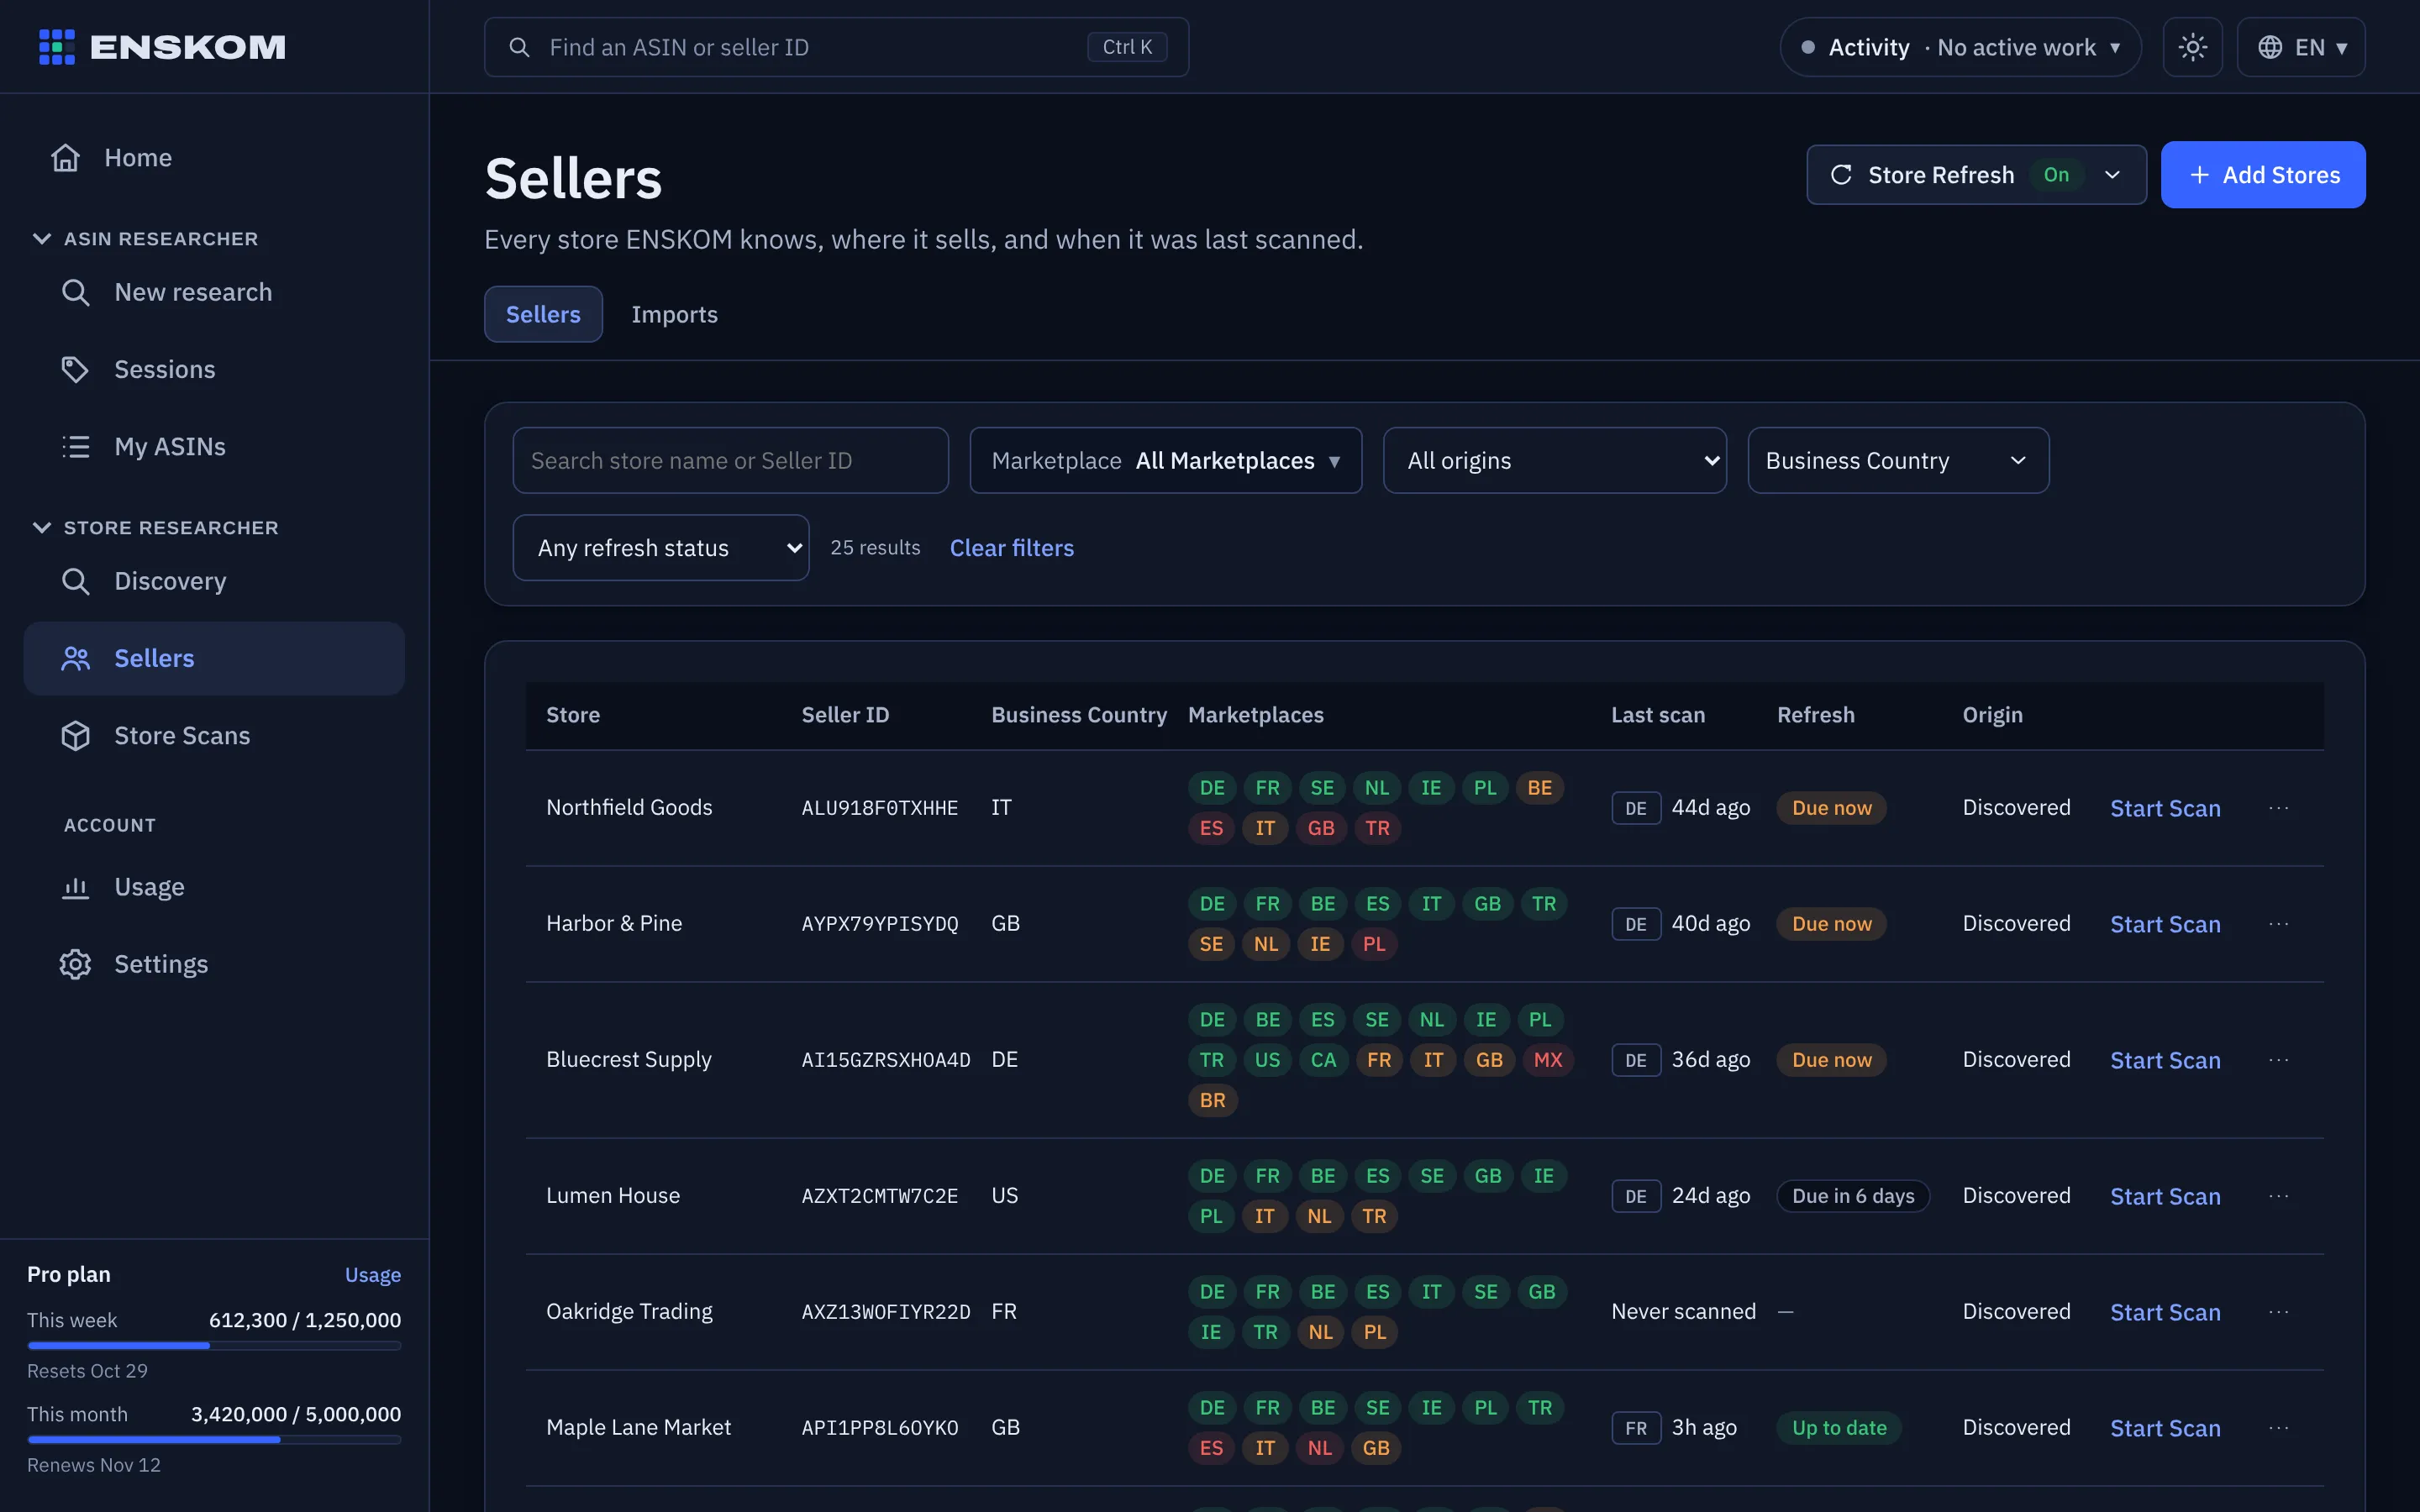The width and height of the screenshot is (2420, 1512).
Task: Click the Last scan column header
Action: coord(1657,715)
